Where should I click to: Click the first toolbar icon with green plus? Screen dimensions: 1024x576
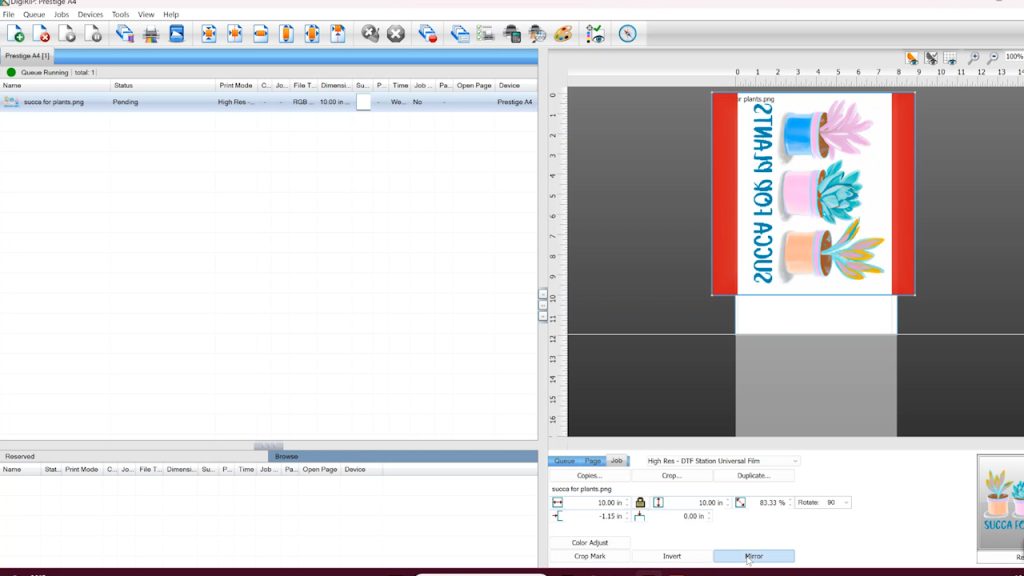pyautogui.click(x=16, y=34)
